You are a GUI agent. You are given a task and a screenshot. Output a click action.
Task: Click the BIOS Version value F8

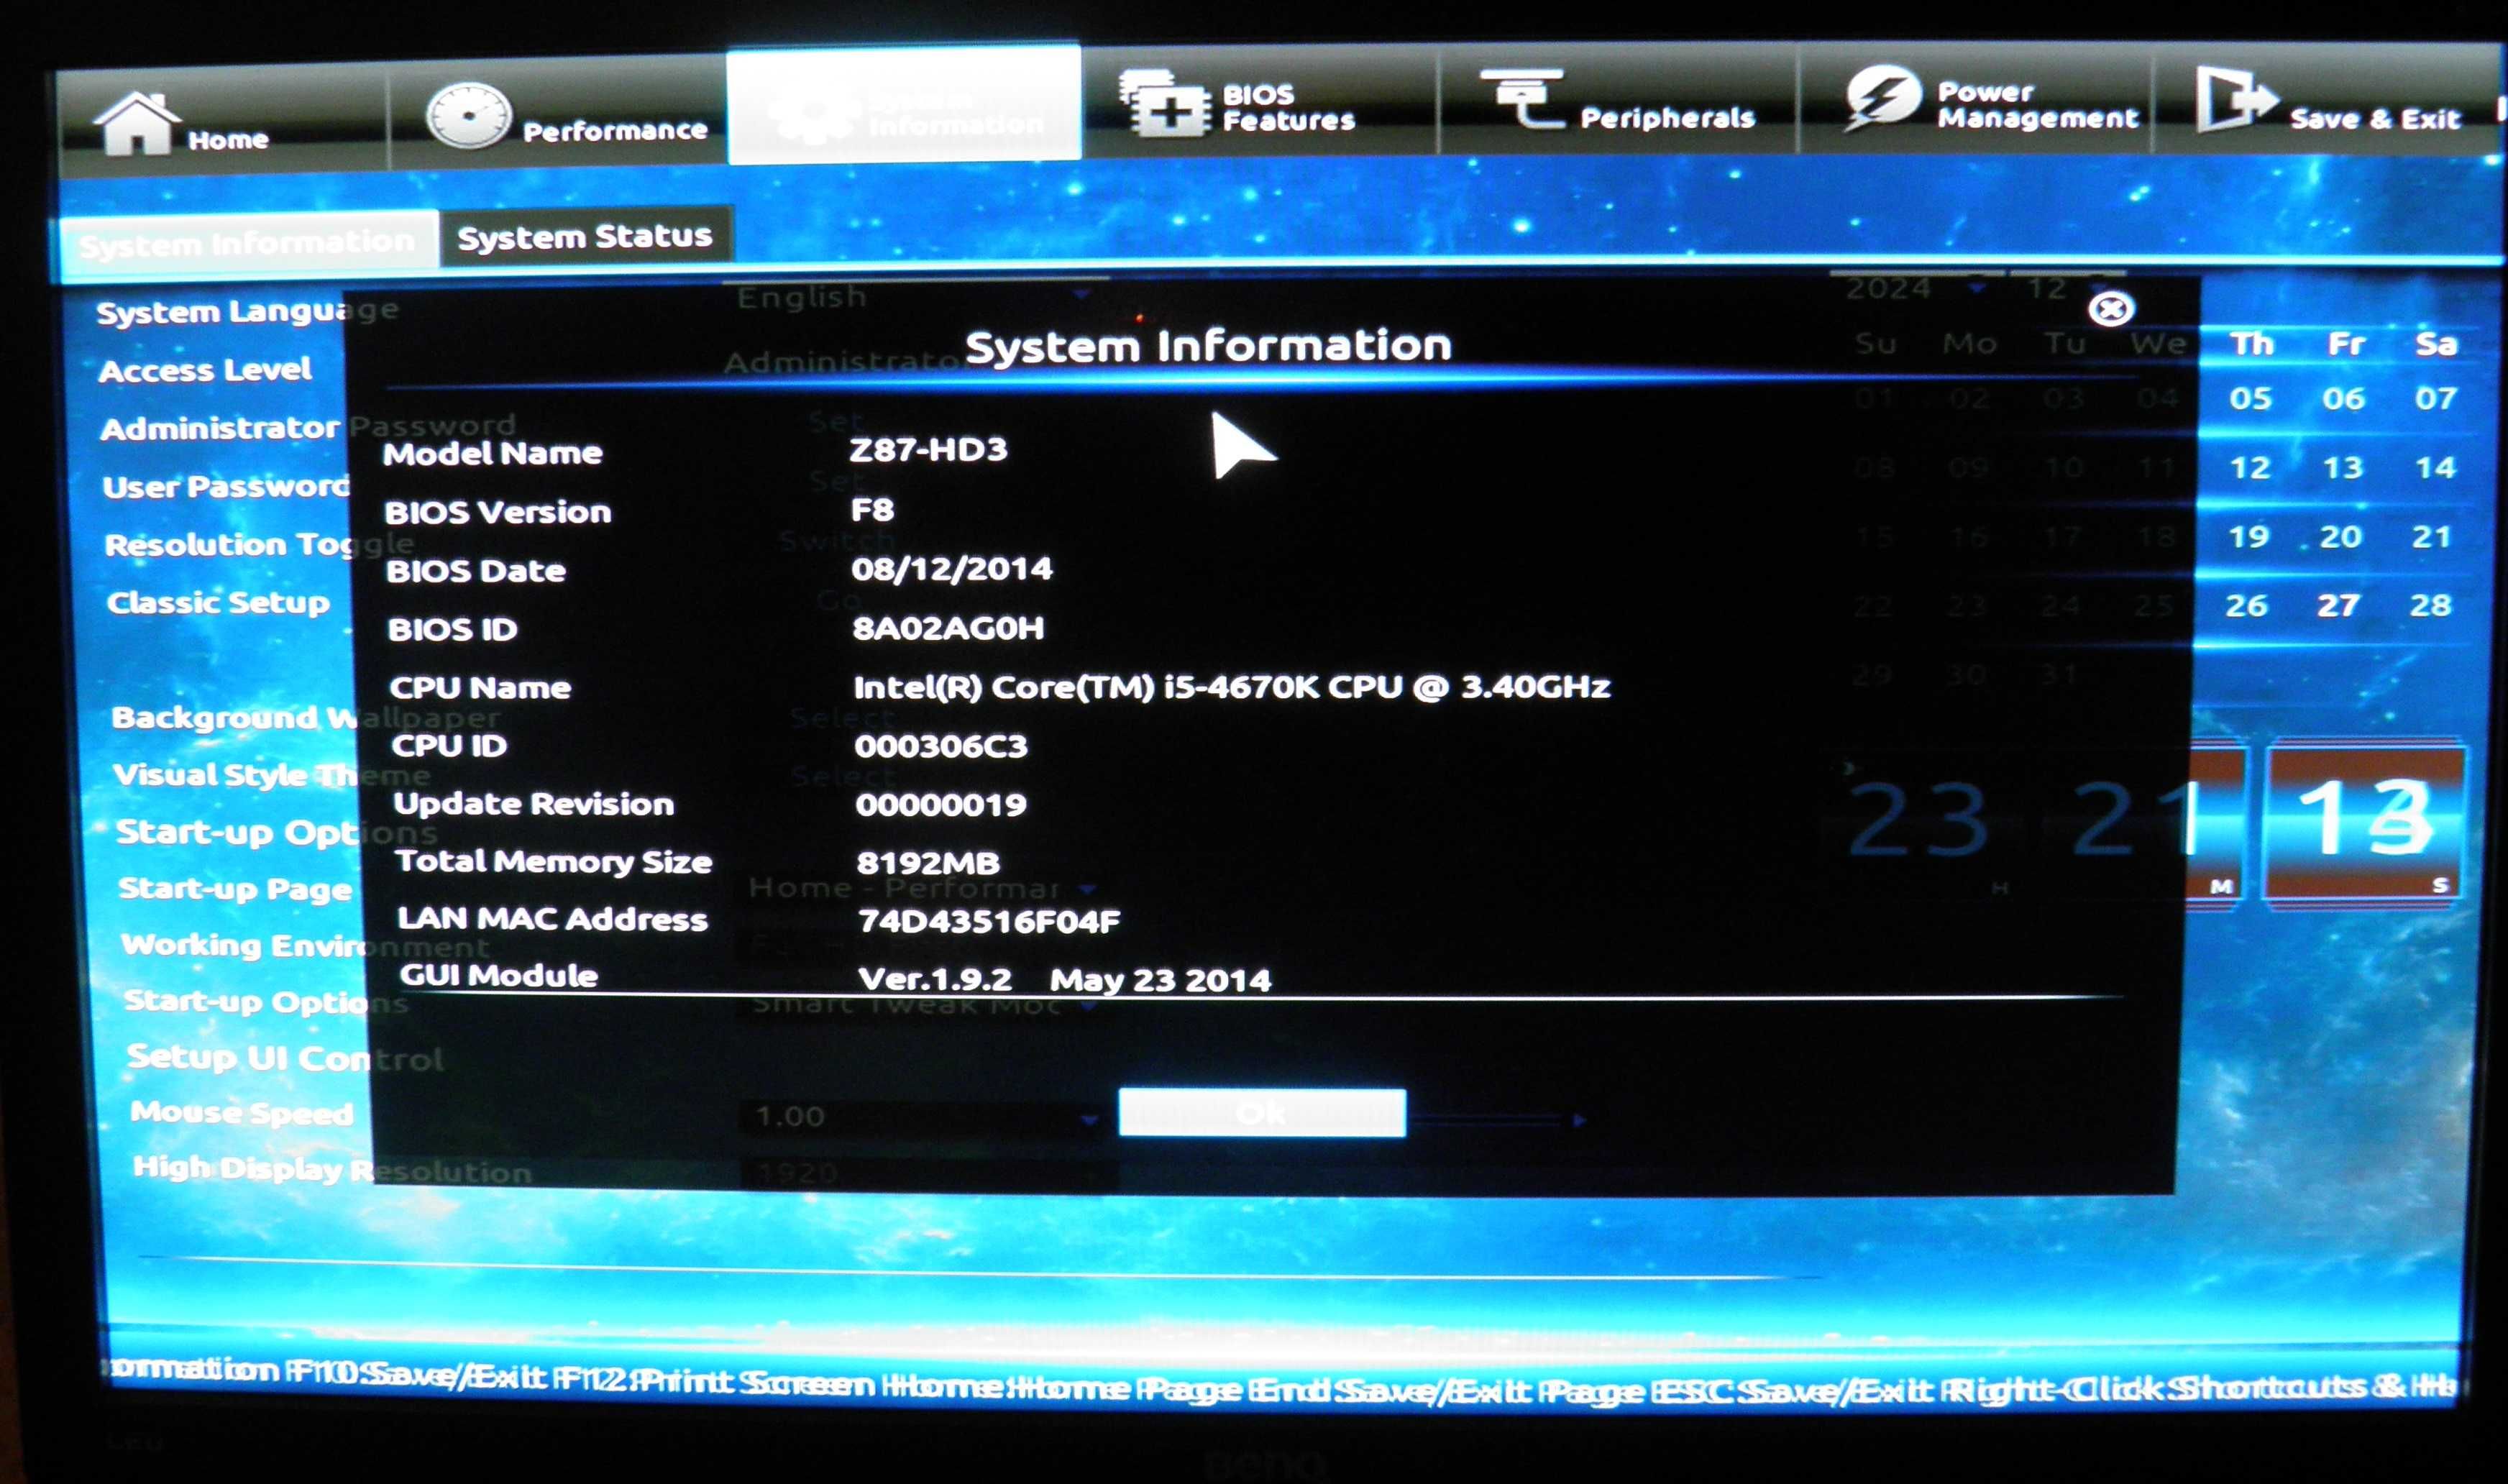click(x=872, y=509)
